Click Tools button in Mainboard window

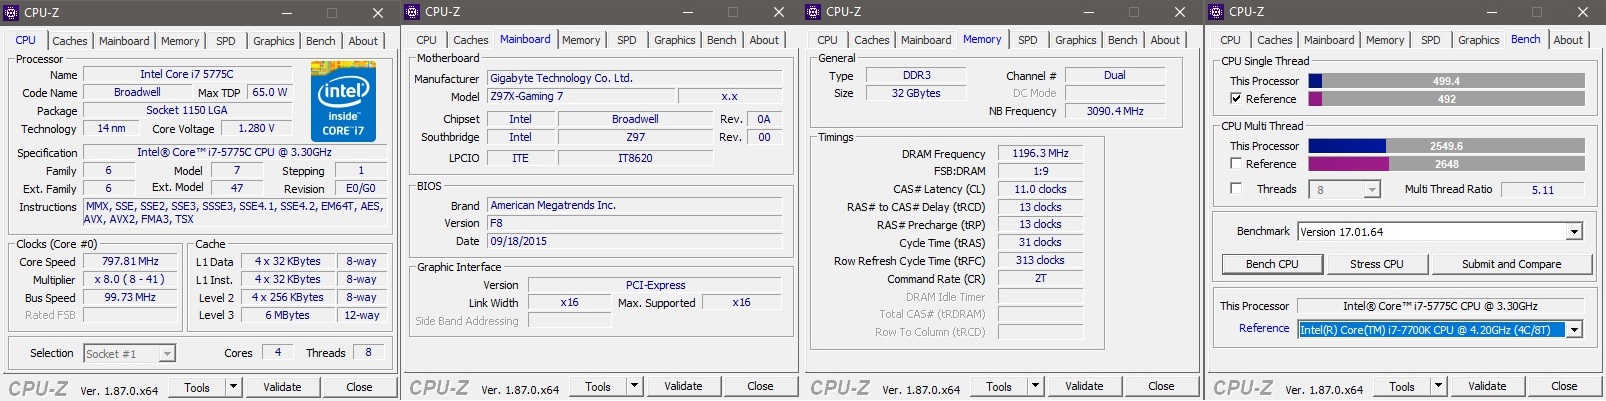pyautogui.click(x=598, y=386)
